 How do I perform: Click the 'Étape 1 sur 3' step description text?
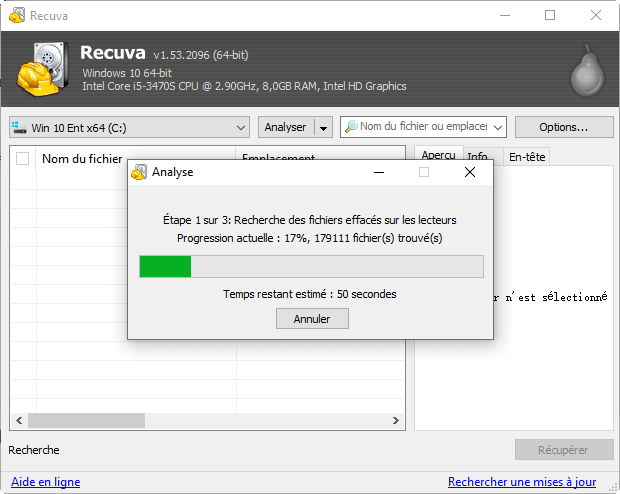[x=310, y=220]
